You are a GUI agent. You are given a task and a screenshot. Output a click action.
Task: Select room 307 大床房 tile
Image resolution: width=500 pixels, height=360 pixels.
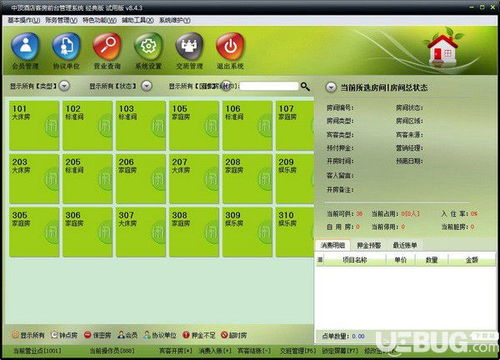(x=141, y=232)
